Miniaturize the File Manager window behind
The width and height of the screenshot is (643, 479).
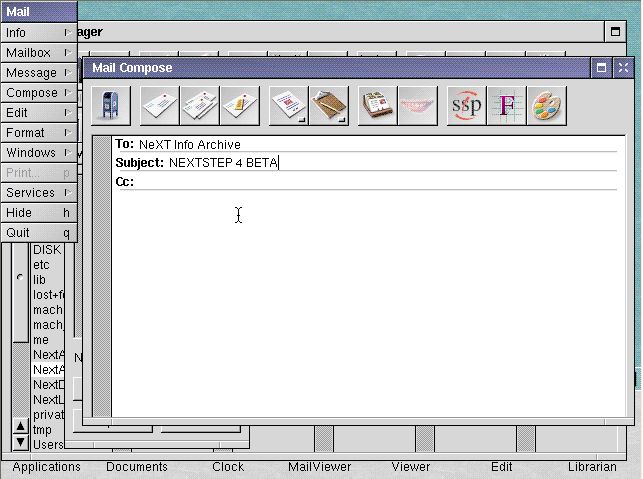(x=615, y=32)
